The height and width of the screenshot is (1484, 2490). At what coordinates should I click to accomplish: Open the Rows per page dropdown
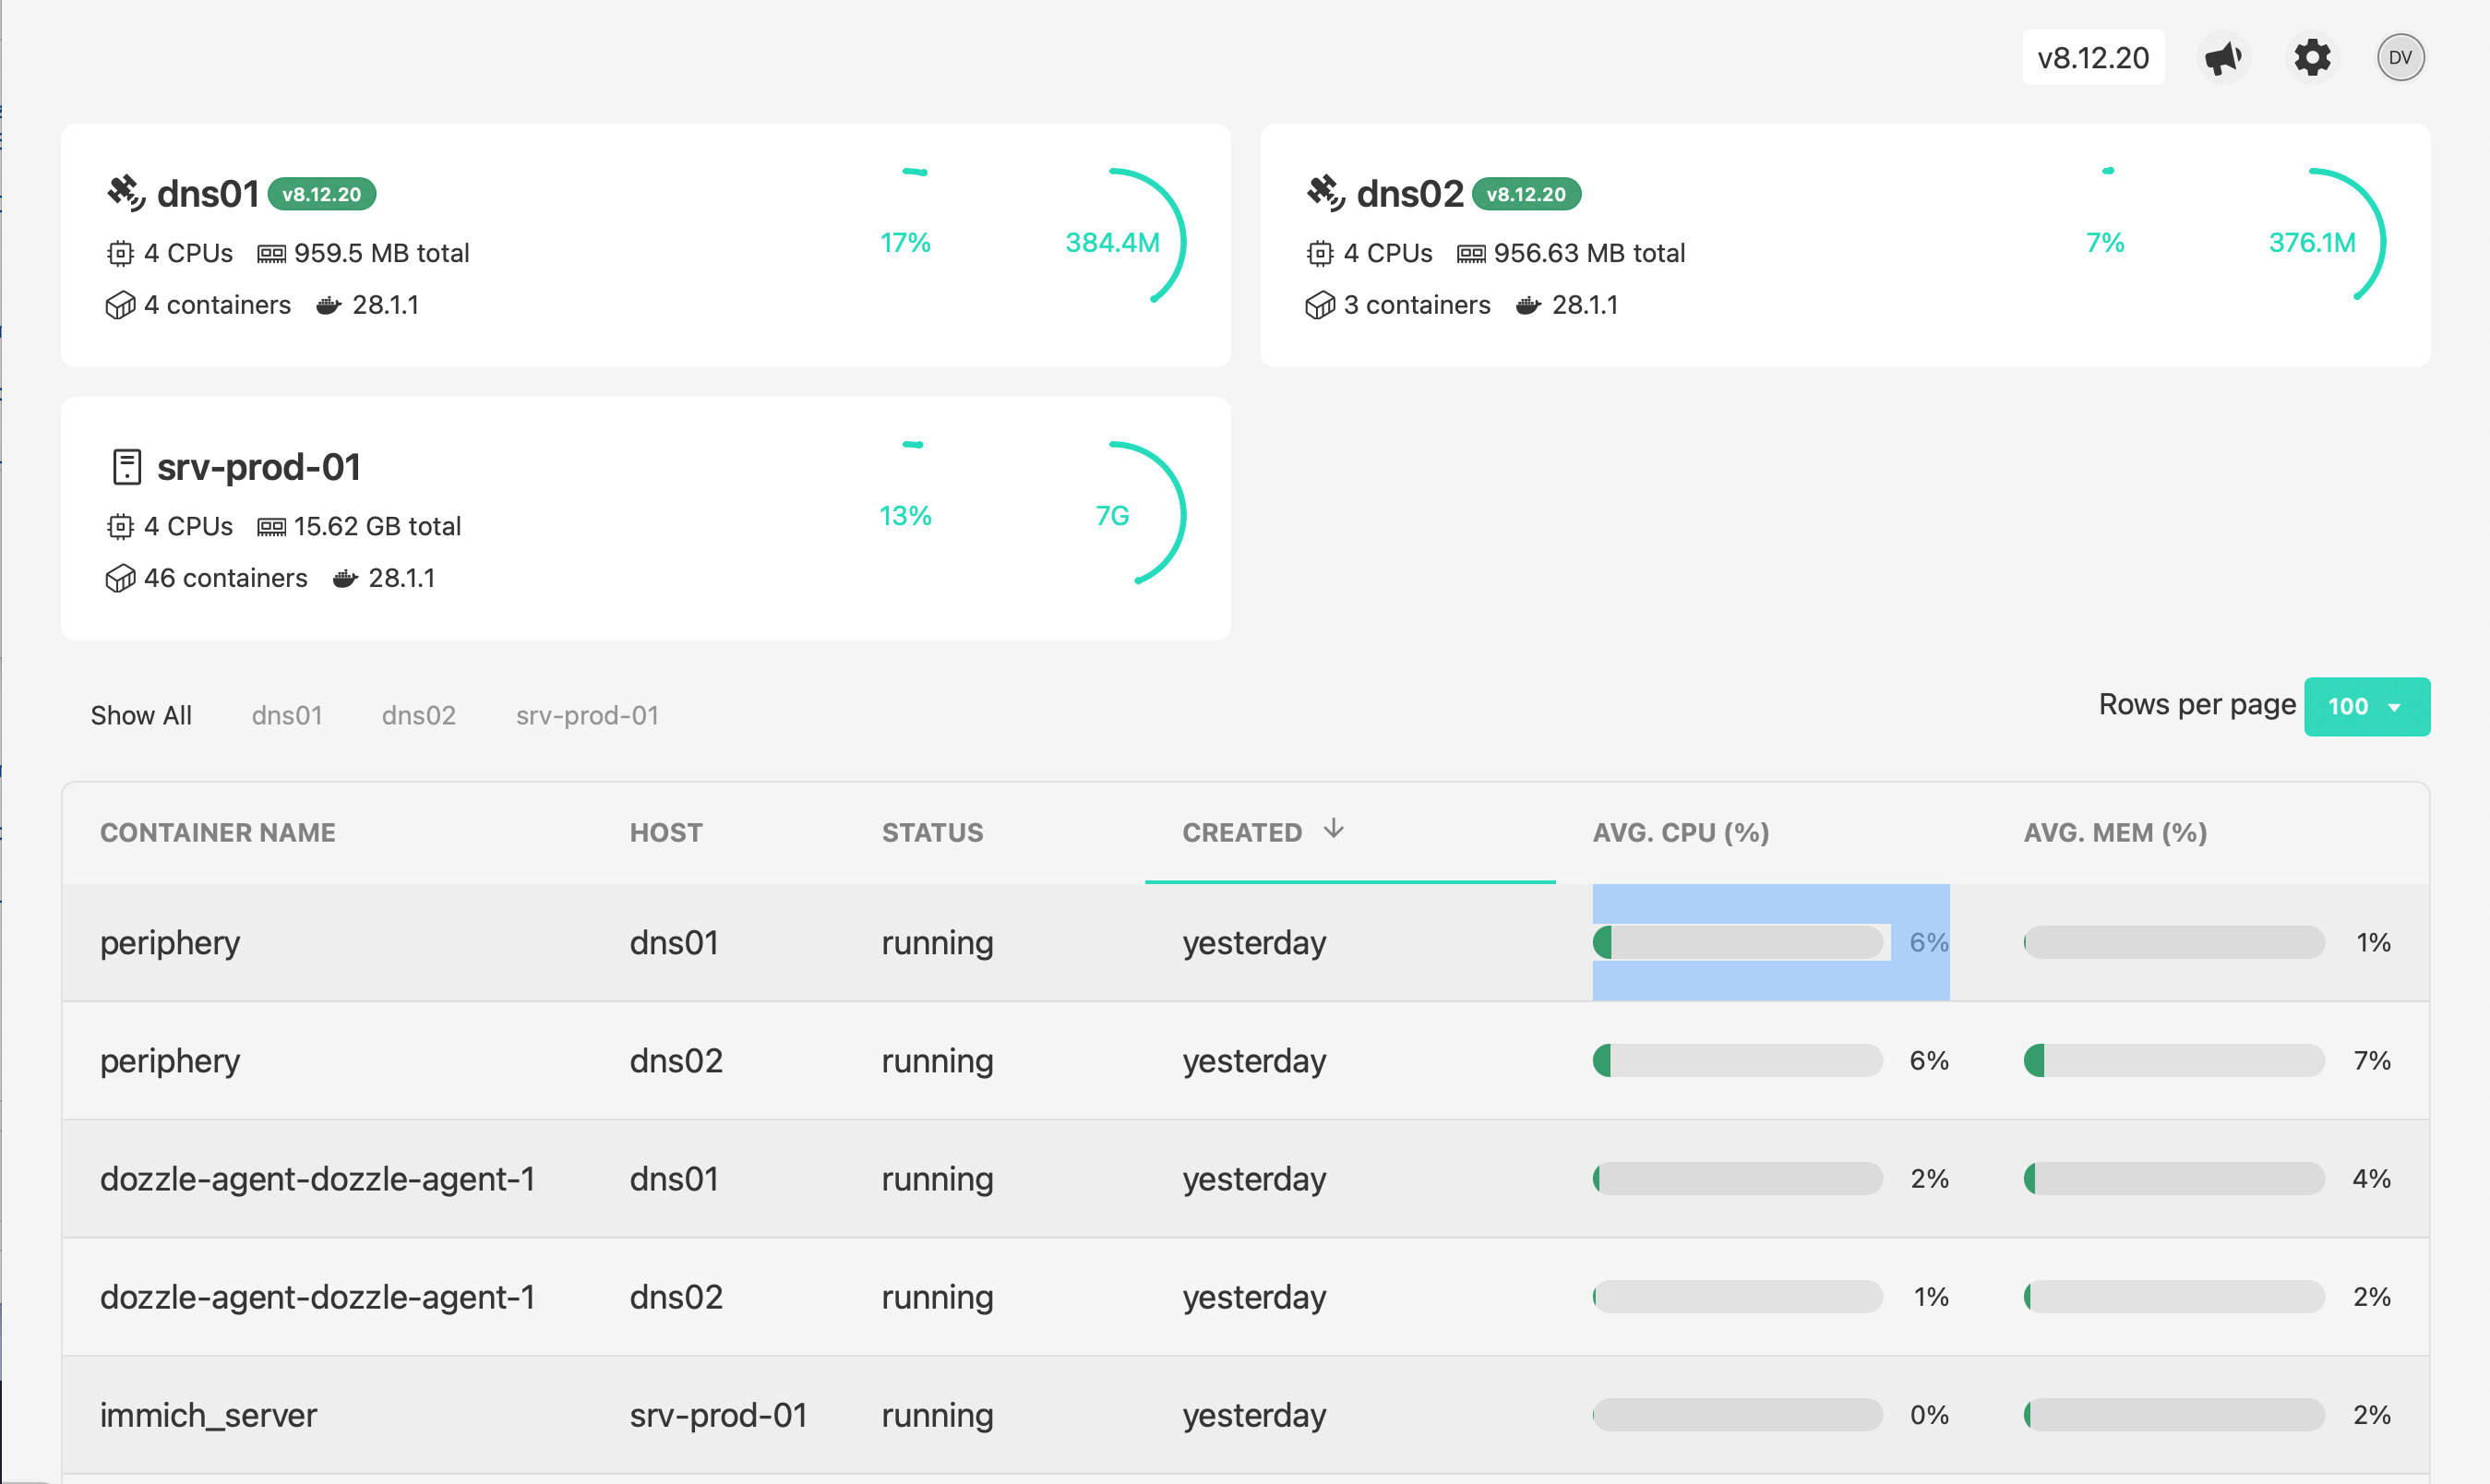2366,707
